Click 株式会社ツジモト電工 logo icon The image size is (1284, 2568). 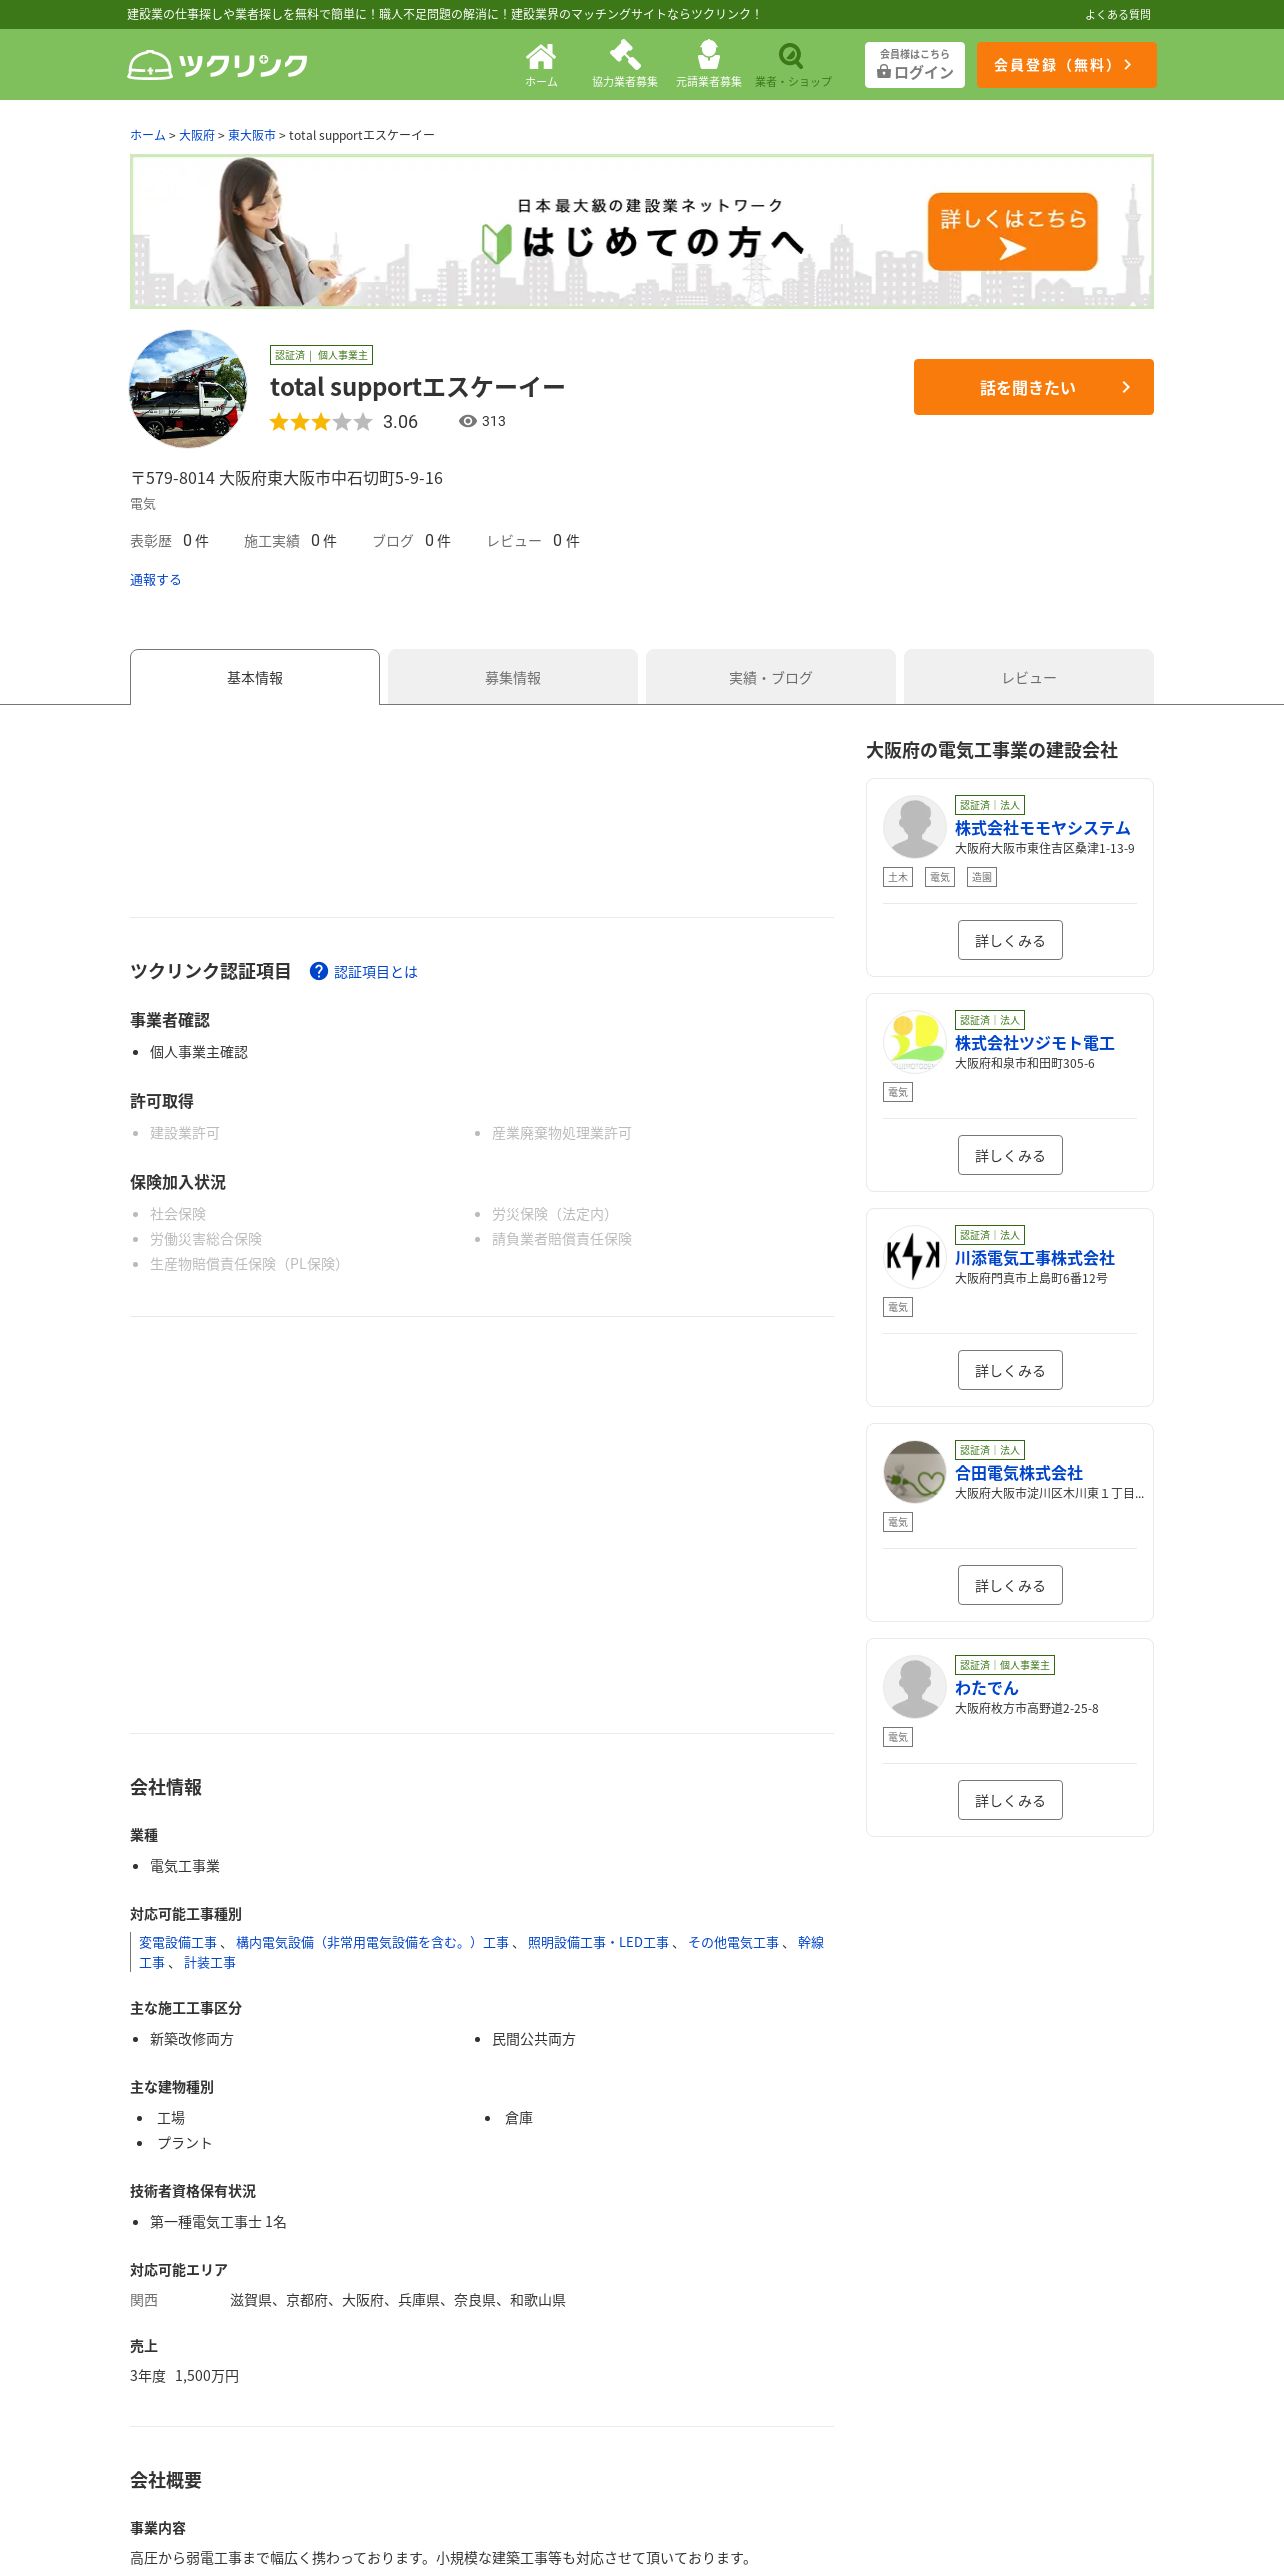click(915, 1042)
